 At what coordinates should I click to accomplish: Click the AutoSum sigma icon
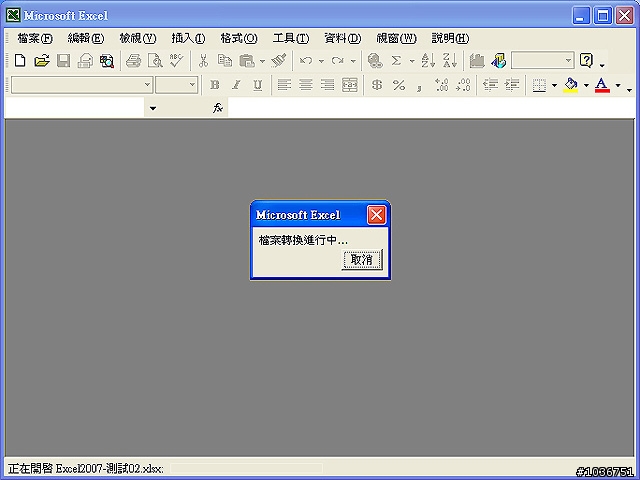[x=396, y=61]
